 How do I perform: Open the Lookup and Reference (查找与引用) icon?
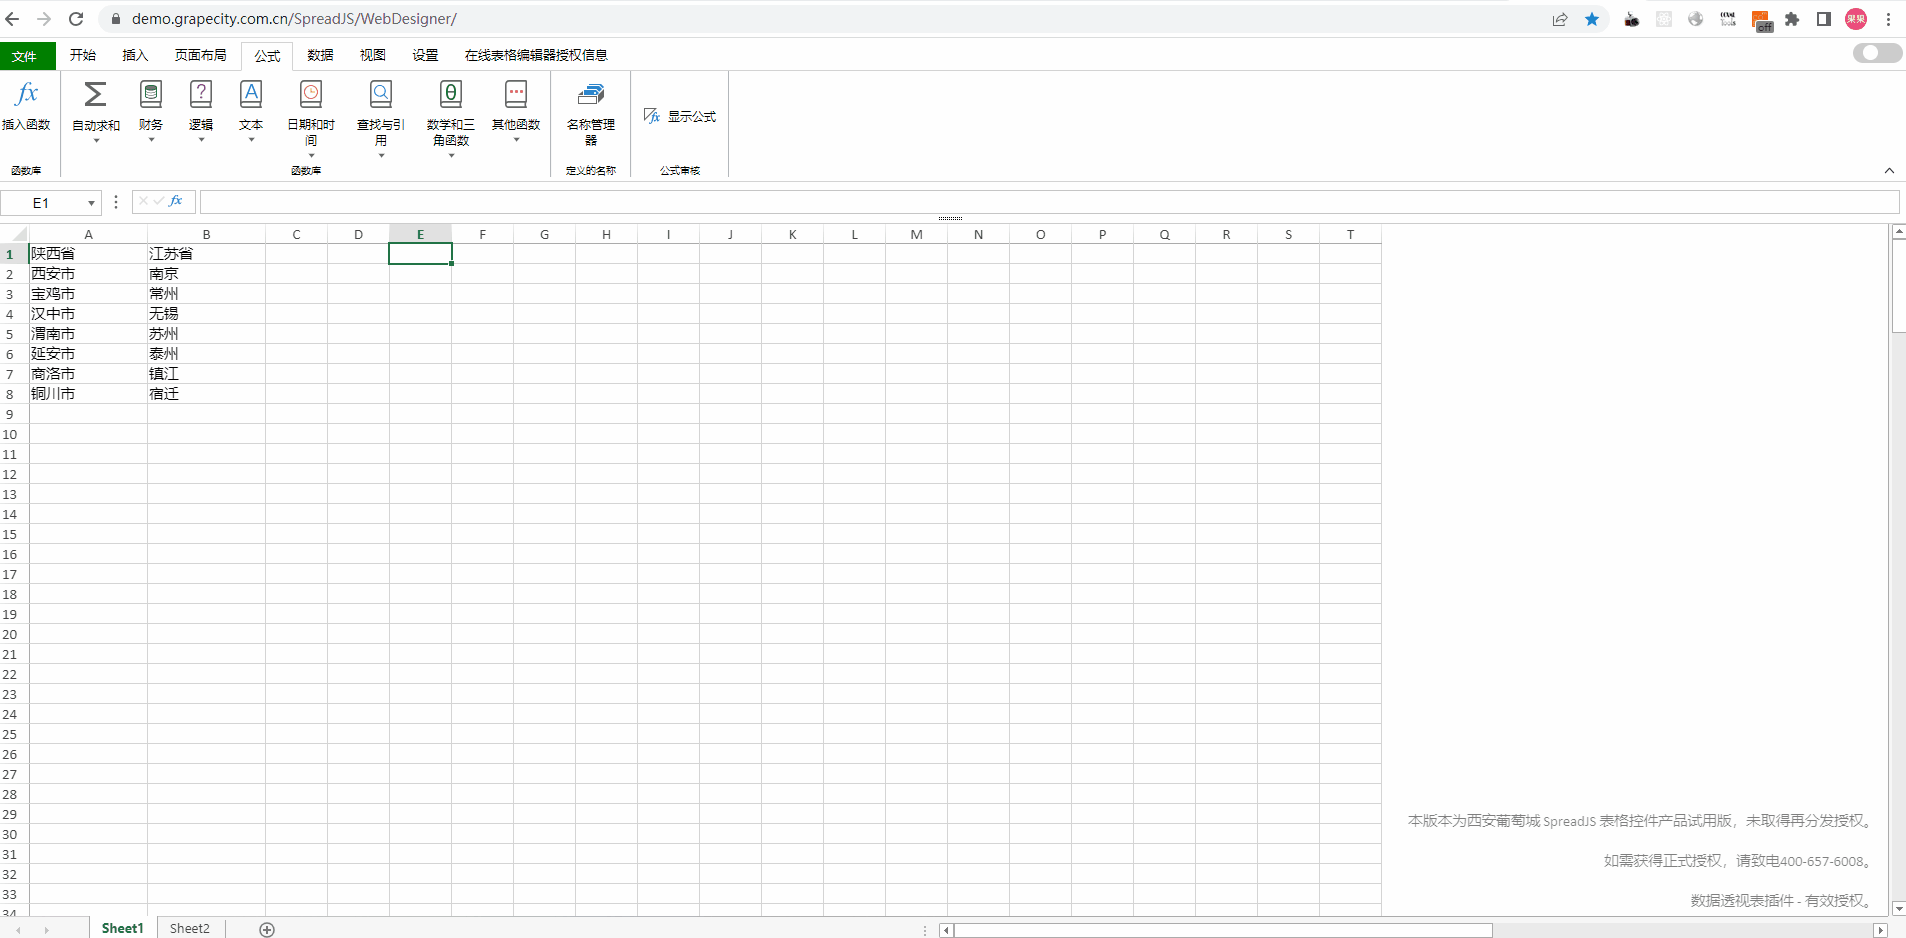(381, 94)
